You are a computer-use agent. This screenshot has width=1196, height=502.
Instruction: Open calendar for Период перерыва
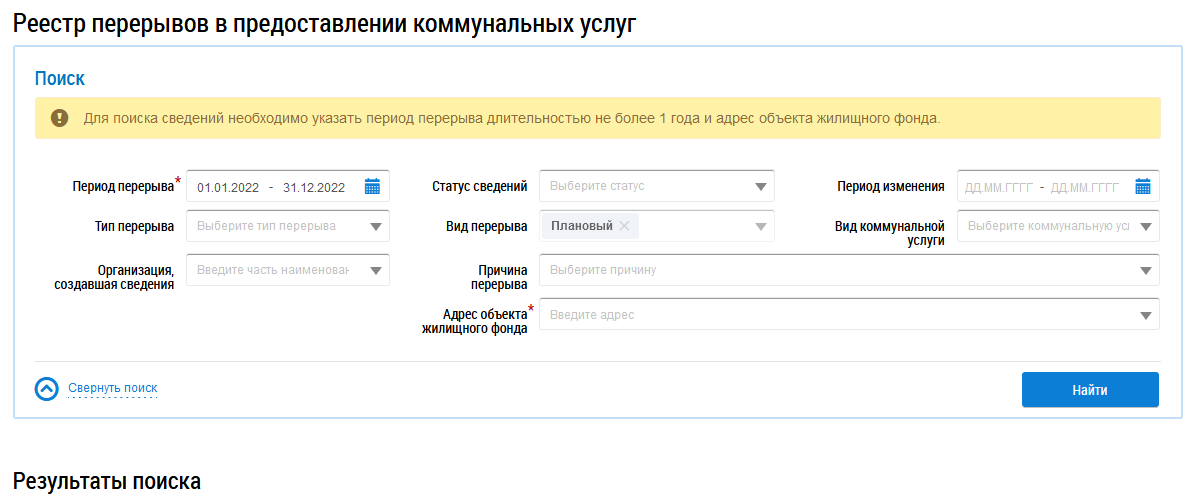(x=372, y=186)
